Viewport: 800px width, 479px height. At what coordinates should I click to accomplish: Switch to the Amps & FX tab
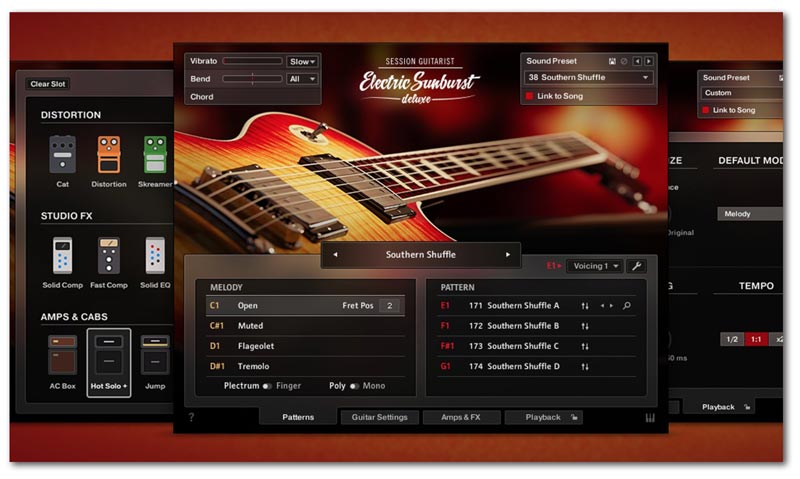tap(461, 417)
